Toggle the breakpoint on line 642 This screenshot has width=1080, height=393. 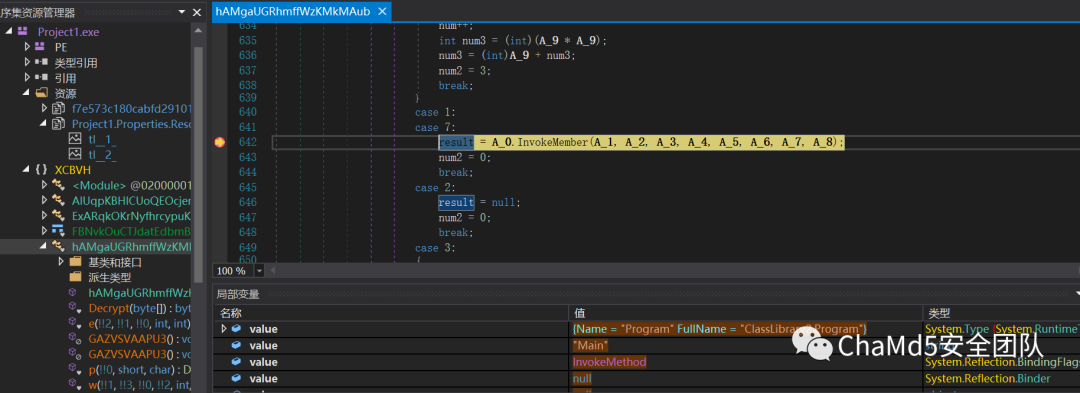coord(220,142)
